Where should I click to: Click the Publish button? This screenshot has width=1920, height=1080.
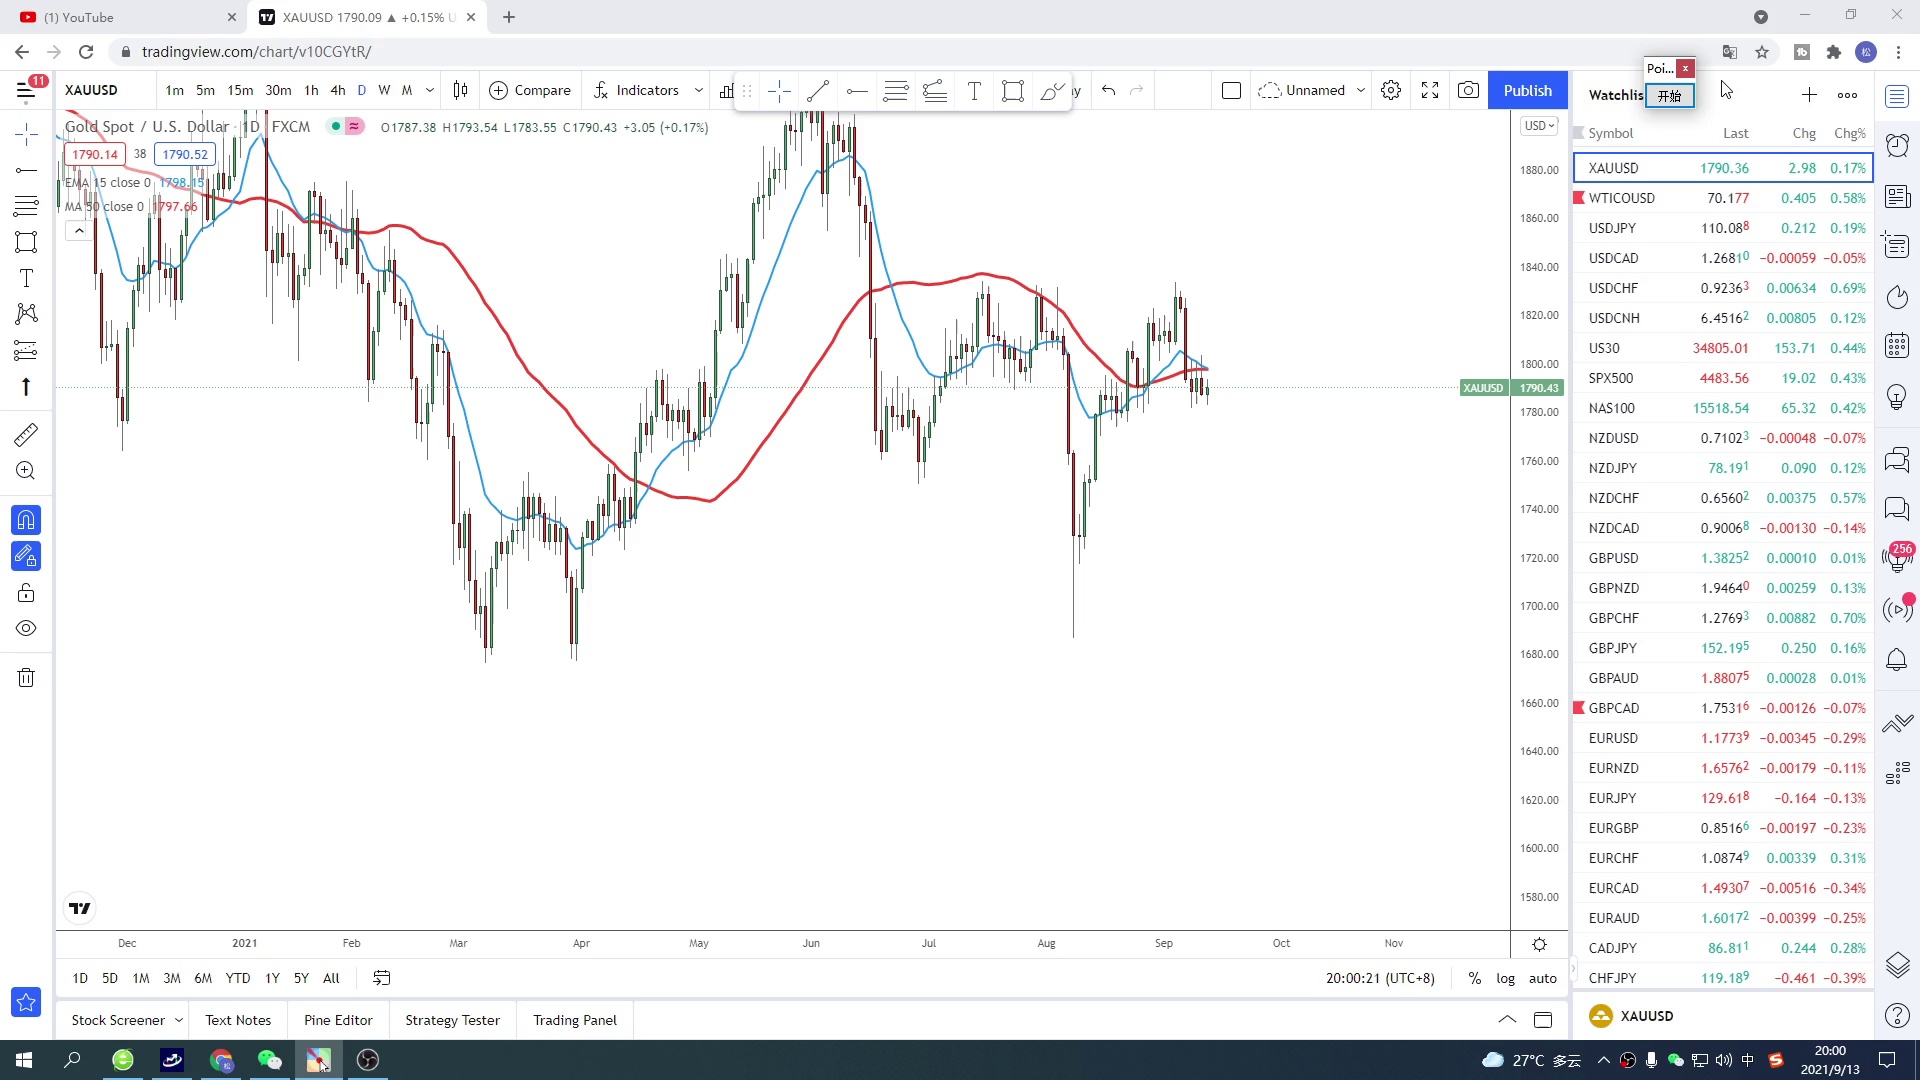[1527, 90]
